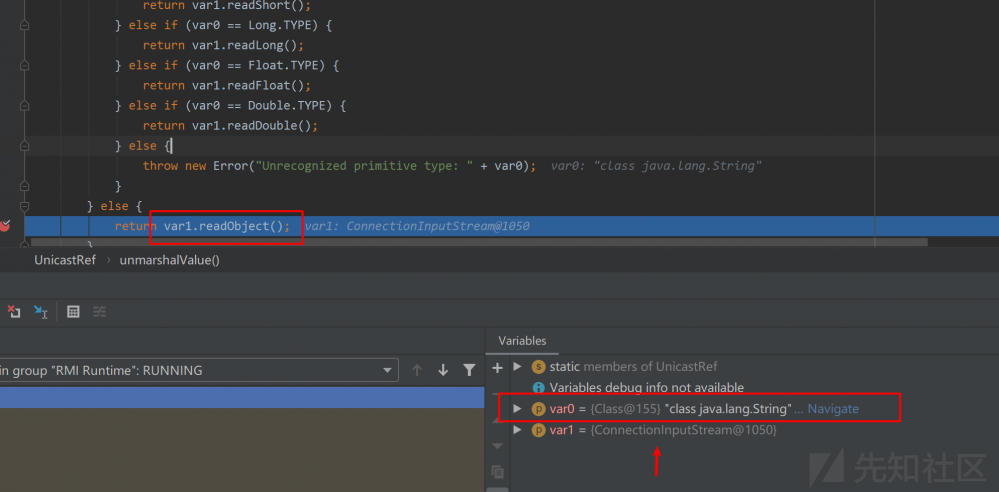Click 'return var1.readFloat();' code line
The width and height of the screenshot is (999, 492).
click(x=226, y=85)
